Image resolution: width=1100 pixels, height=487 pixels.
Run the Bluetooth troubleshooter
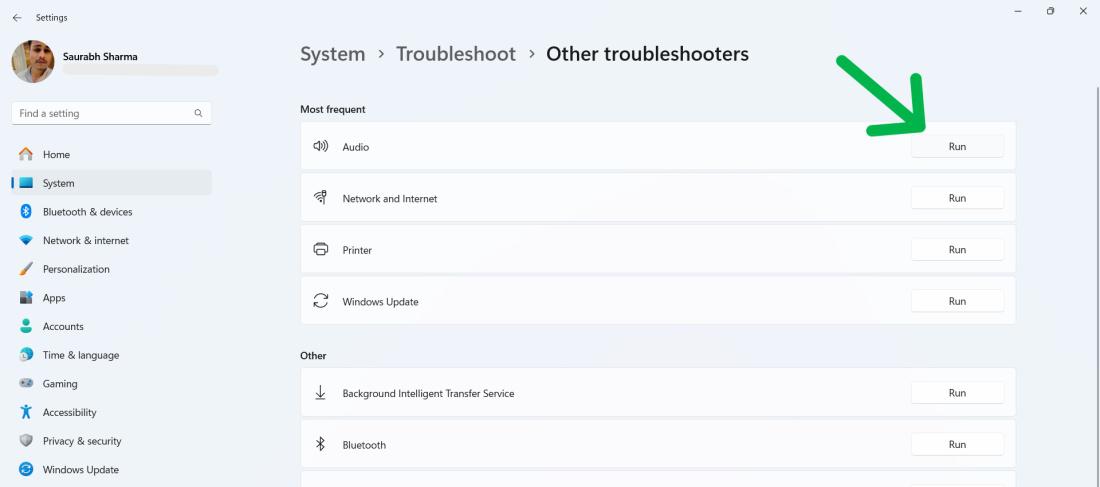(957, 444)
